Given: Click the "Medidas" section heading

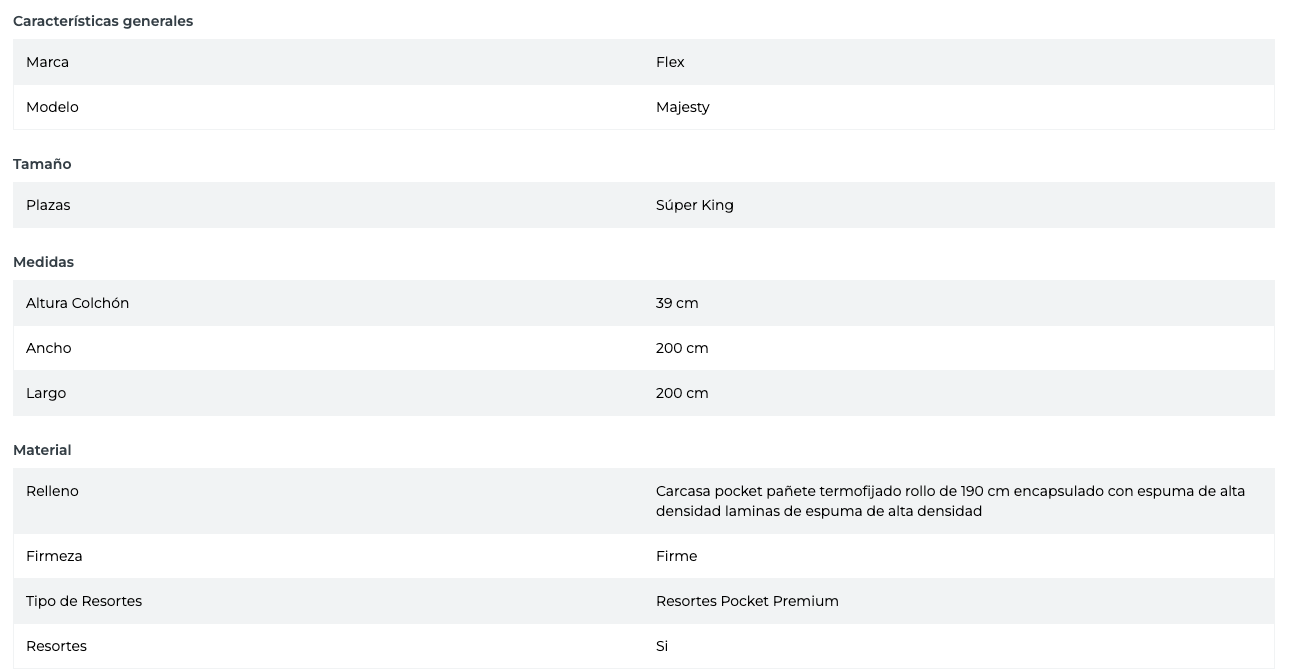Looking at the screenshot, I should point(43,262).
